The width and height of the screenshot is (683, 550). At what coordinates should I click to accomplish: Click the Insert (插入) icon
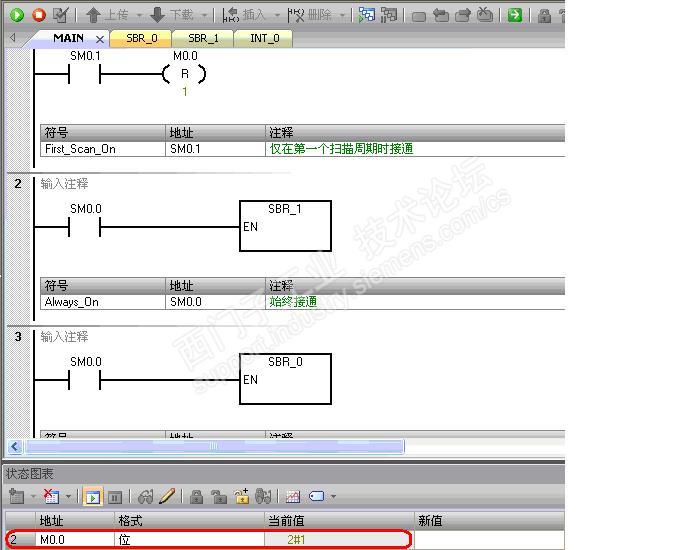[x=231, y=15]
